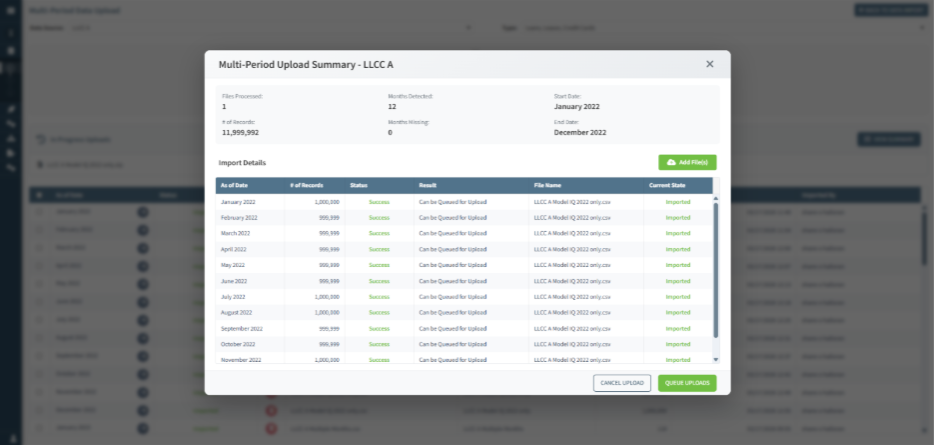
Task: Click the Start Date value January 2022
Action: click(577, 107)
